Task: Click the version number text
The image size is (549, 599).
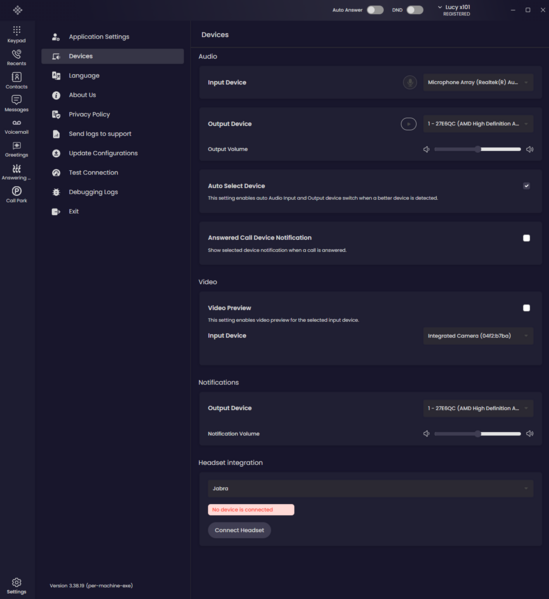Action: [x=91, y=586]
